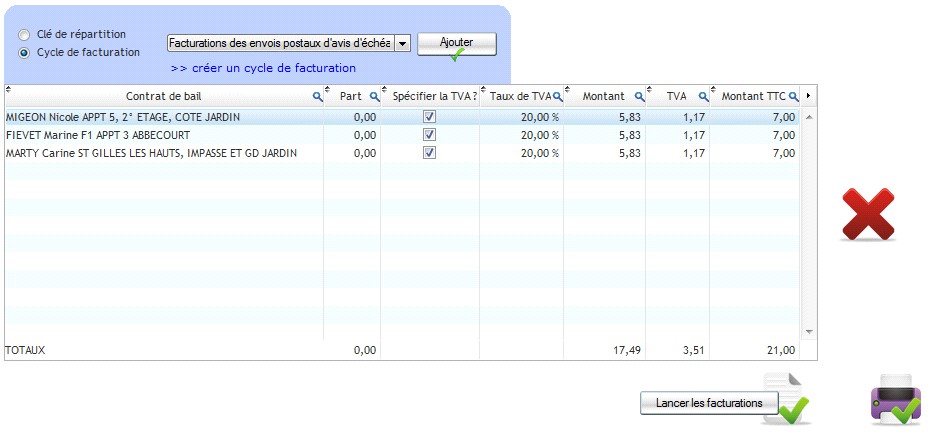932x432 pixels.
Task: Click the purple printer icon
Action: pyautogui.click(x=896, y=399)
